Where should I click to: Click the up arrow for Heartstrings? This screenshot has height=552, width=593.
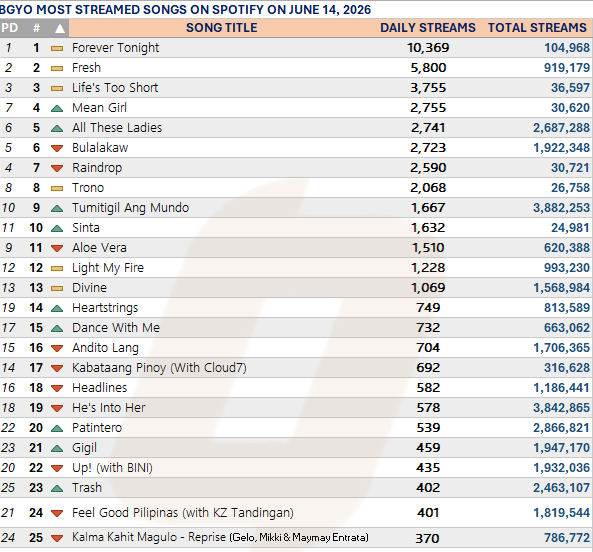pyautogui.click(x=57, y=309)
